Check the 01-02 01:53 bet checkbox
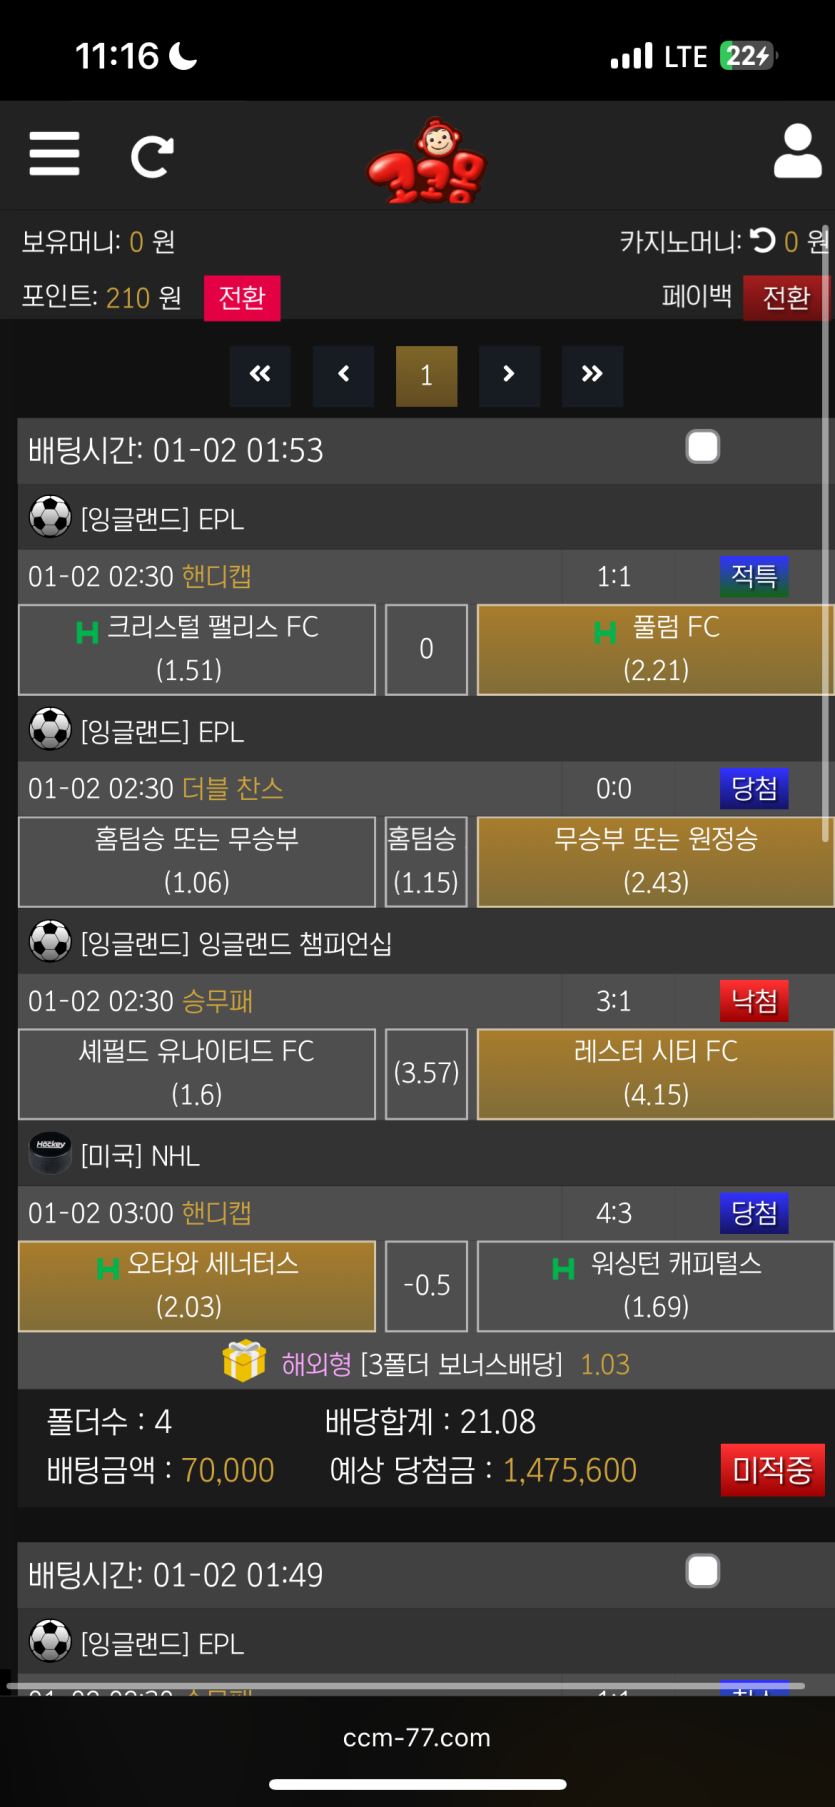 [x=703, y=447]
